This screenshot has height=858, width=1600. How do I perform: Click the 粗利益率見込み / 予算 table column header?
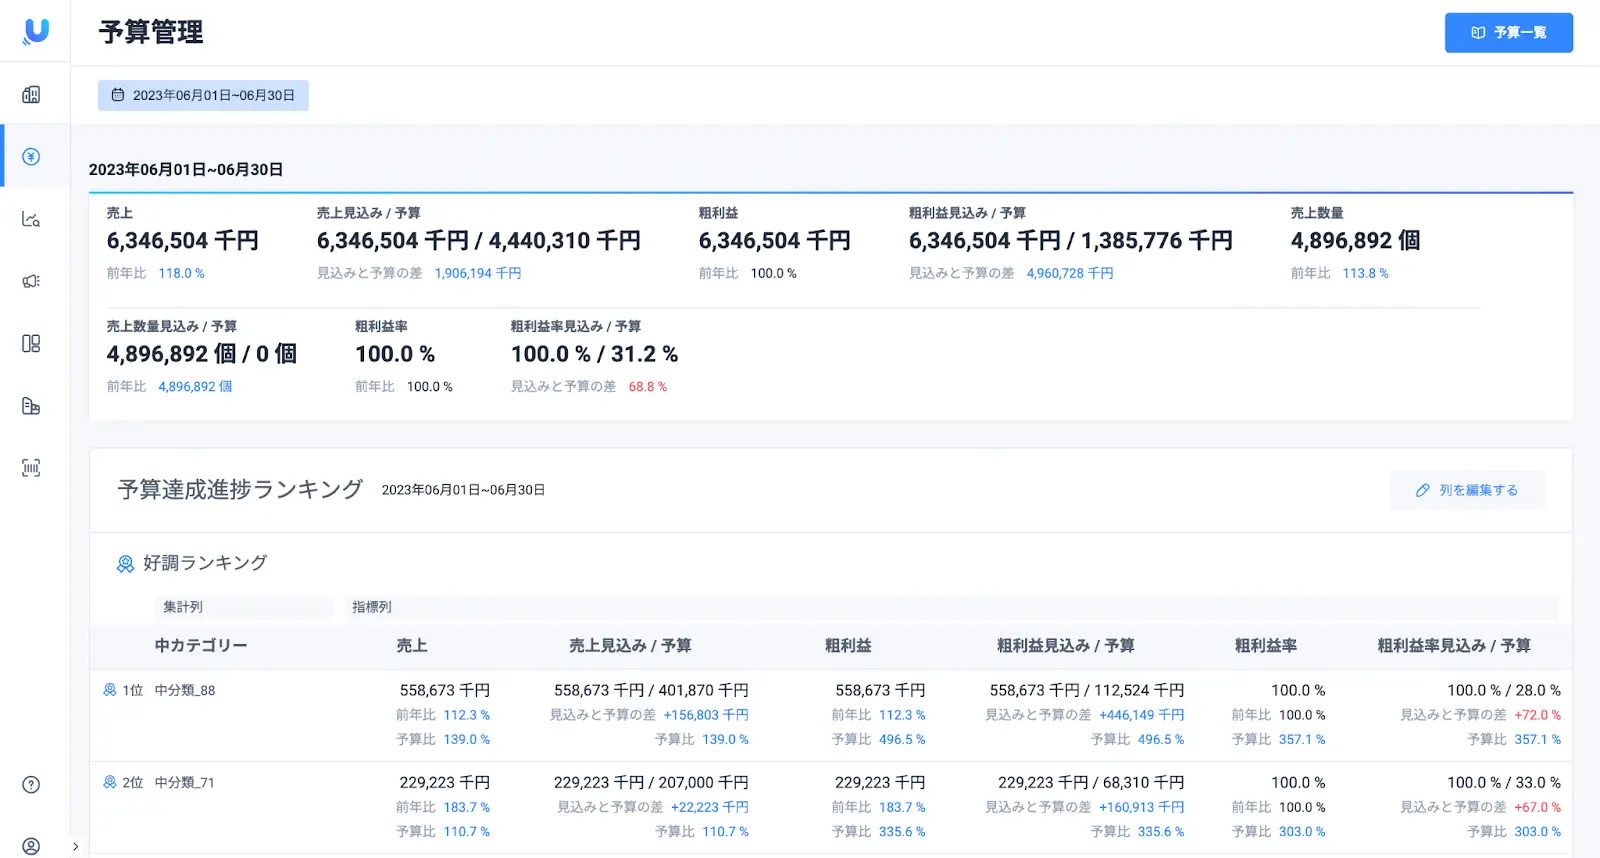(1454, 646)
